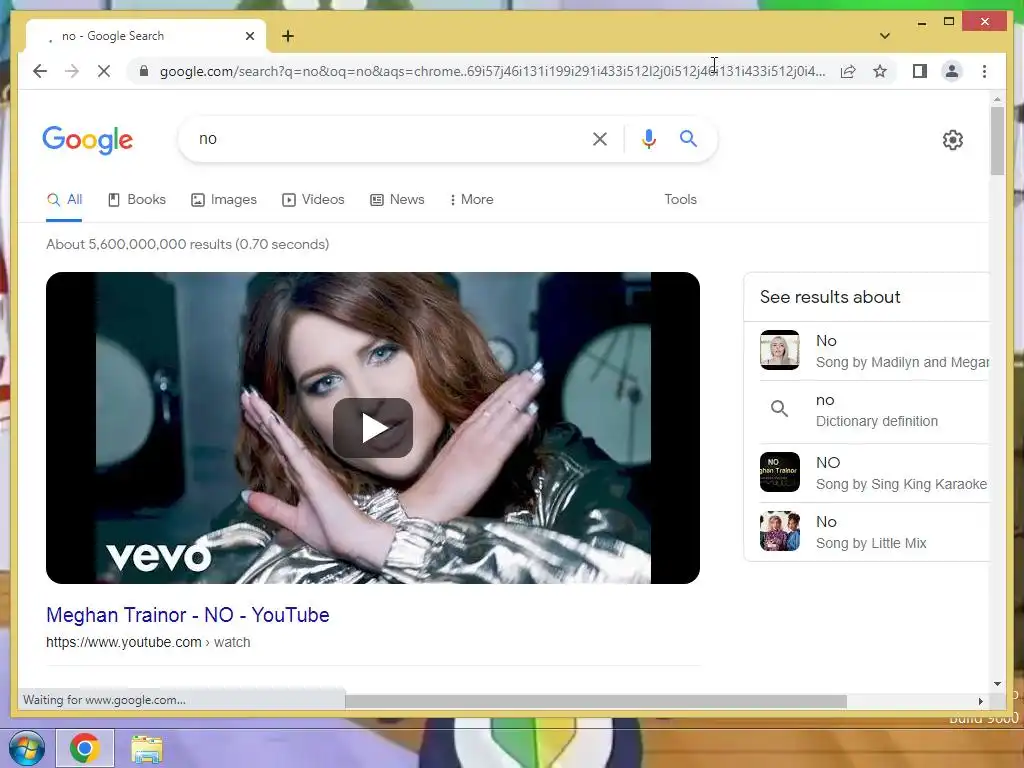1024x768 pixels.
Task: Open the Windows Start menu
Action: [26, 748]
